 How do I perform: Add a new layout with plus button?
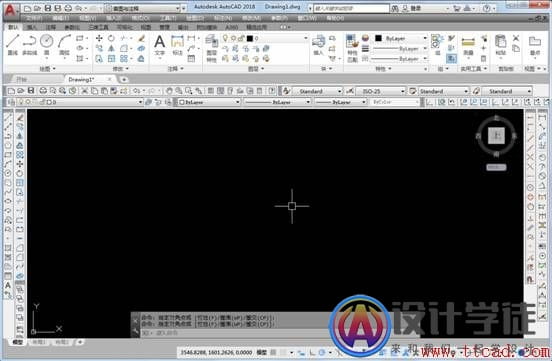[x=80, y=342]
